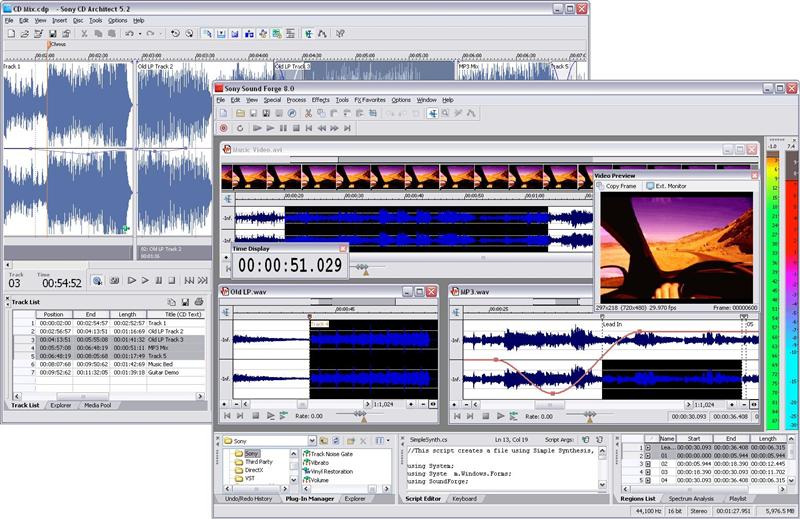Toggle loop playback in Sound Forge transport
Viewport: 800px width, 519px height.
(x=240, y=128)
